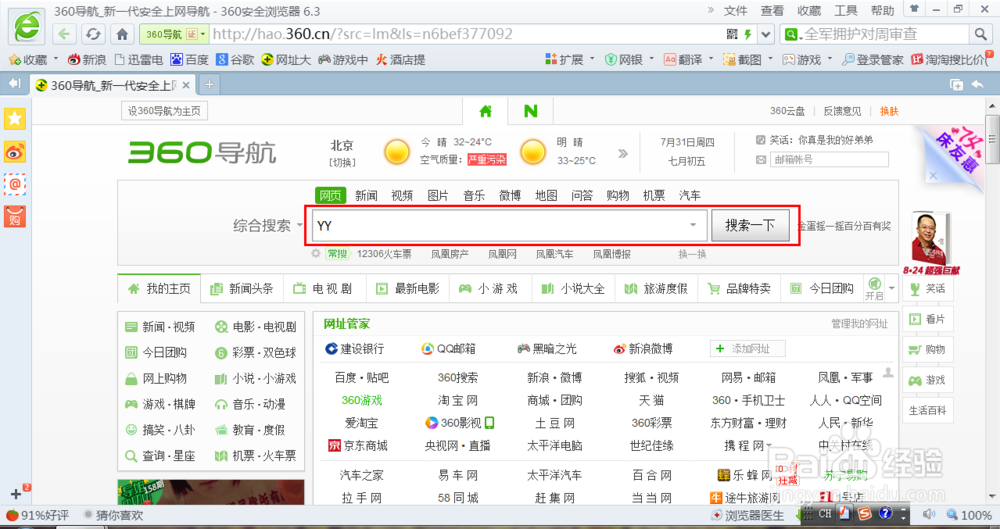The width and height of the screenshot is (1000, 529).
Task: Open the sidebar favorites star icon
Action: tap(15, 118)
